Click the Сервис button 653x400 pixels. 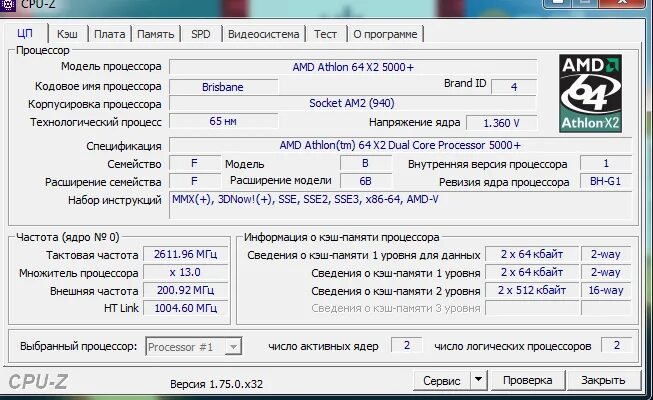coord(442,380)
